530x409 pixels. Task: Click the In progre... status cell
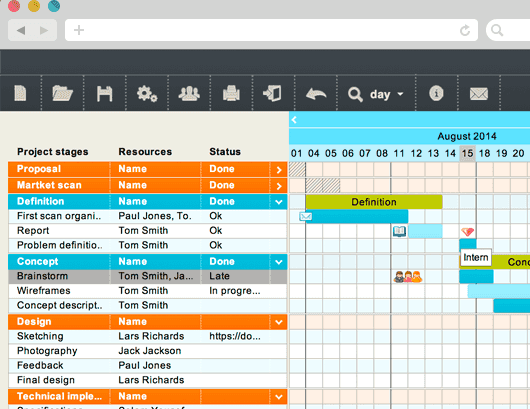tap(235, 291)
